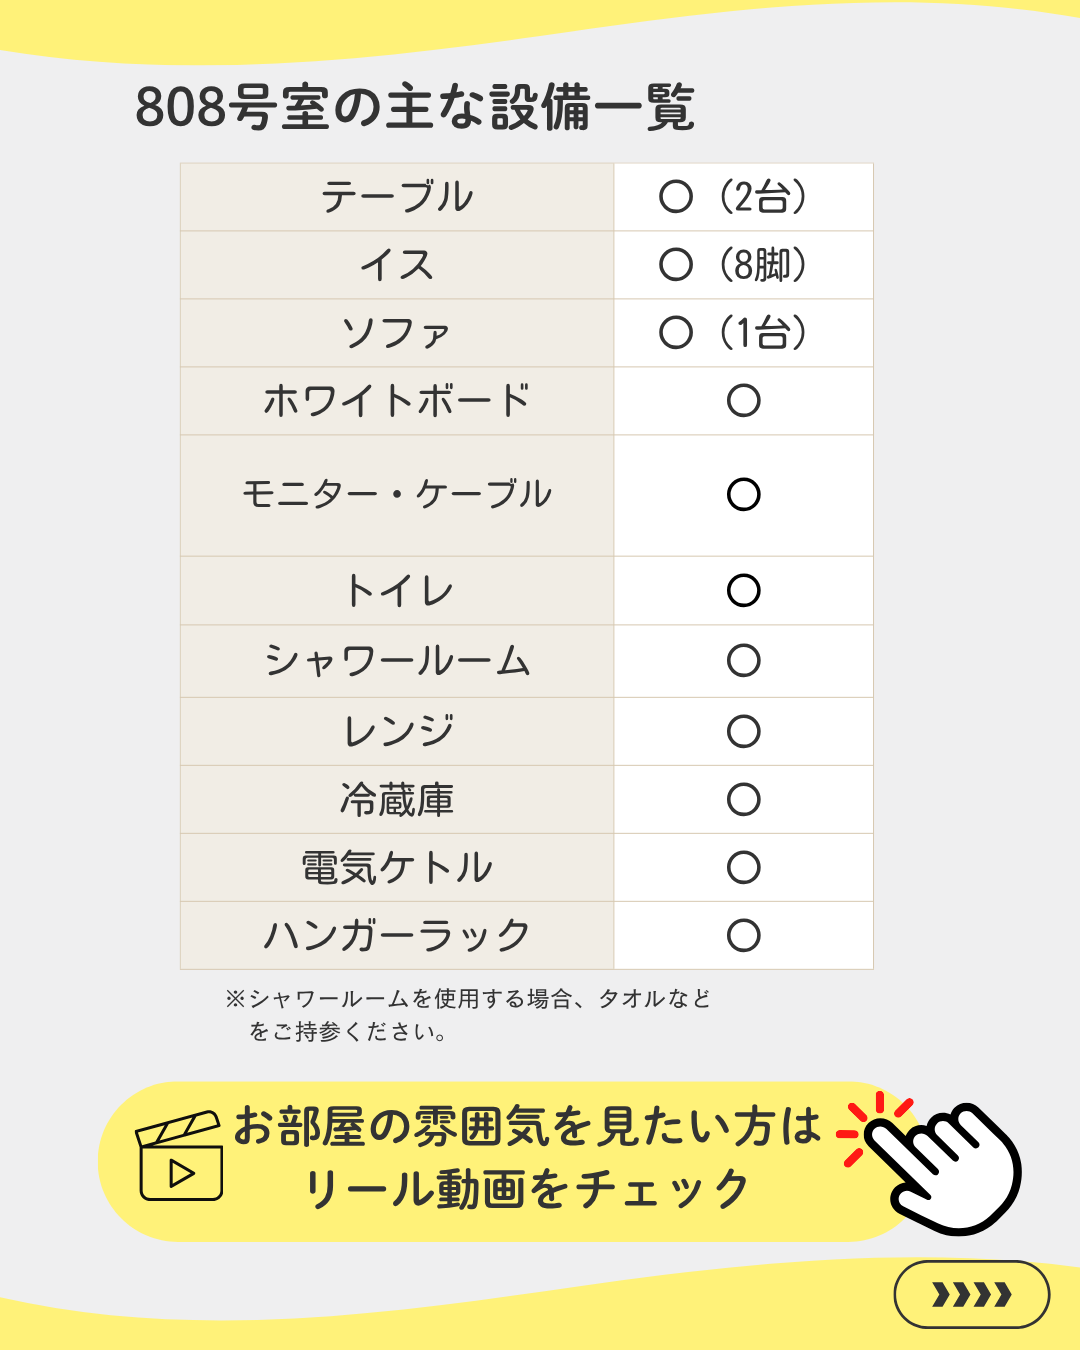Viewport: 1080px width, 1350px height.
Task: Click the circle mark for ホワイトボード
Action: 743,401
